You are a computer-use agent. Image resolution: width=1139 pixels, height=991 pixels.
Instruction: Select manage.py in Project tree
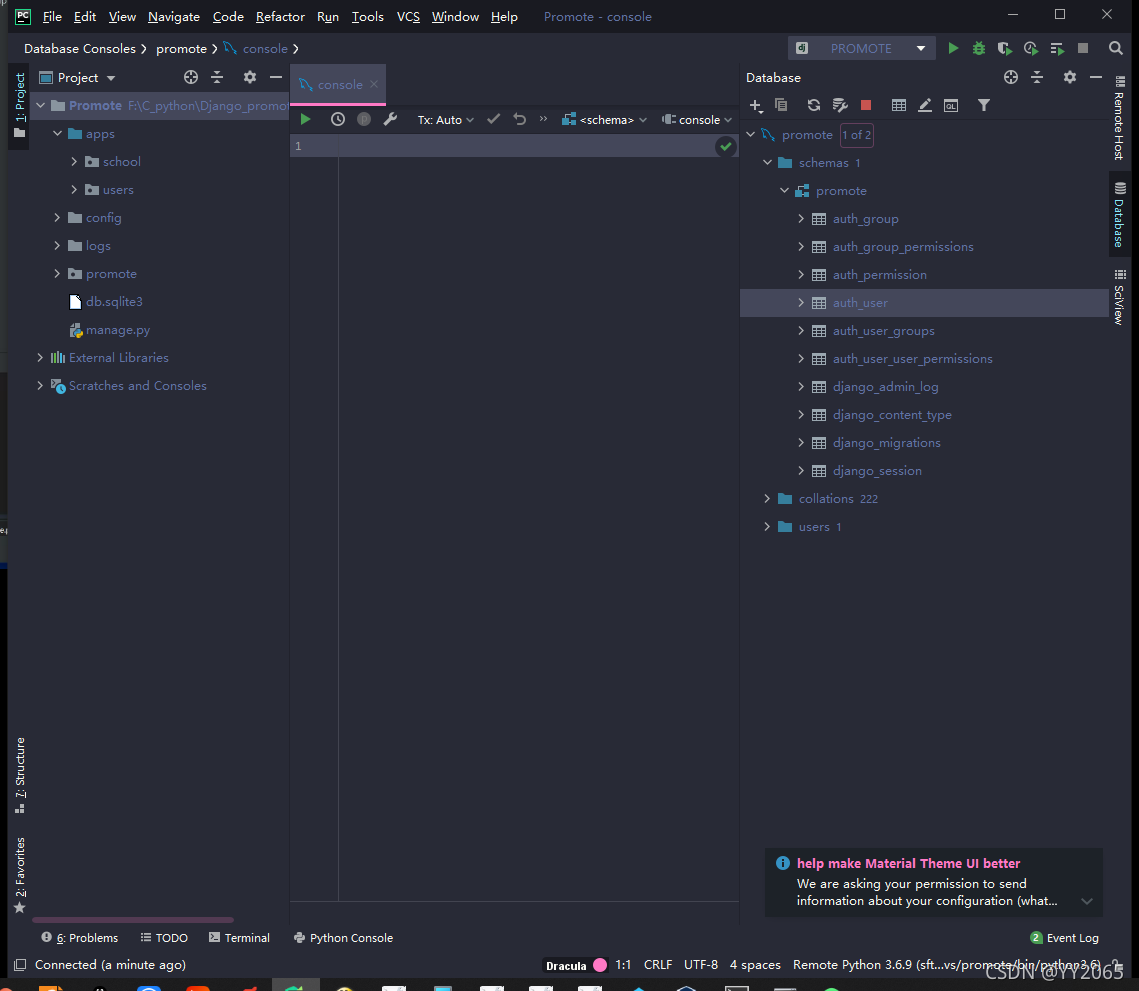(118, 330)
